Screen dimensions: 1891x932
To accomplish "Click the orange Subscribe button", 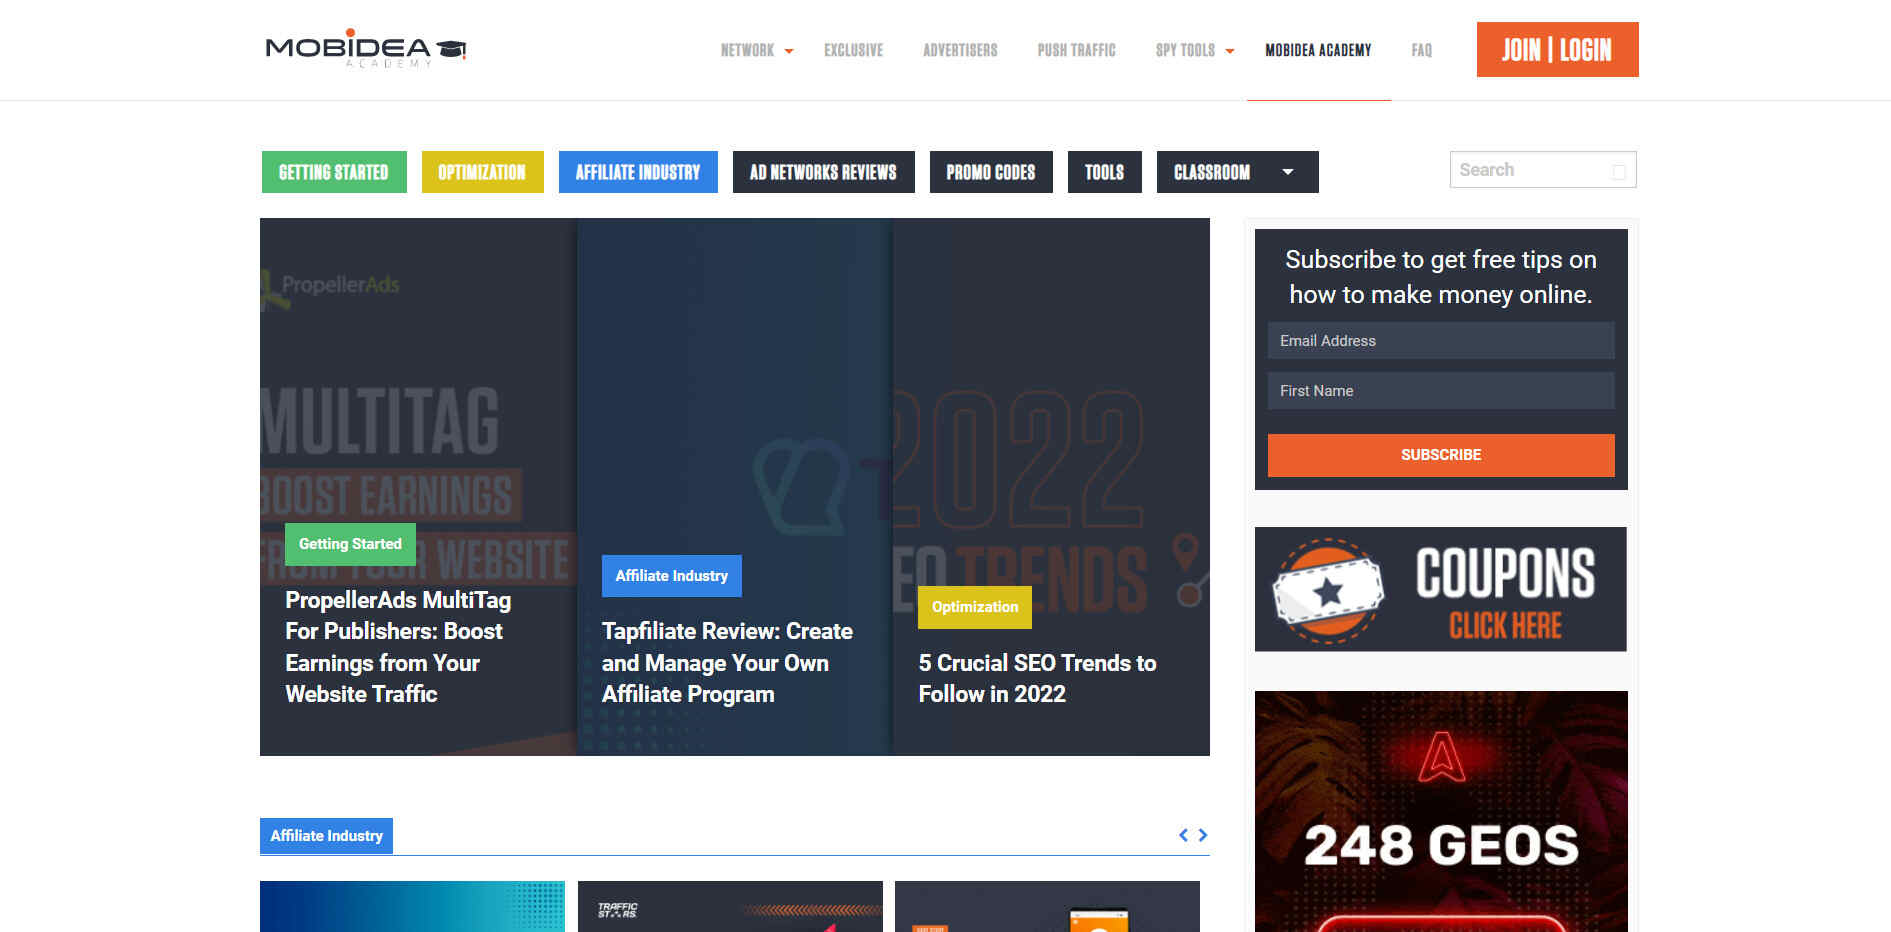I will [1441, 455].
